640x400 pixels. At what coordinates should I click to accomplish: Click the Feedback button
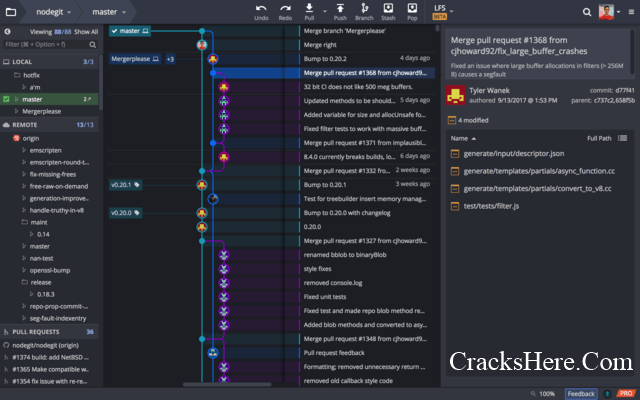(581, 393)
